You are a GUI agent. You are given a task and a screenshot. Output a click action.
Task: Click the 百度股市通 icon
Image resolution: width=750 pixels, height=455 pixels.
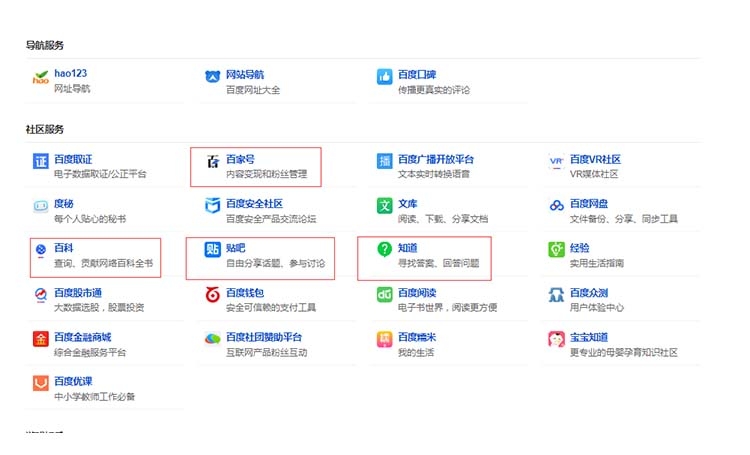point(41,295)
